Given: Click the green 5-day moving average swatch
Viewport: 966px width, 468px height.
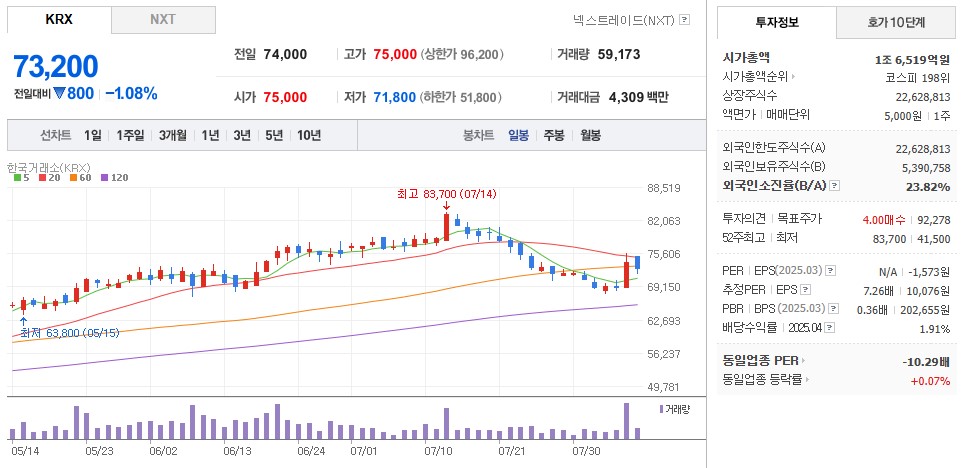Looking at the screenshot, I should pos(17,178).
